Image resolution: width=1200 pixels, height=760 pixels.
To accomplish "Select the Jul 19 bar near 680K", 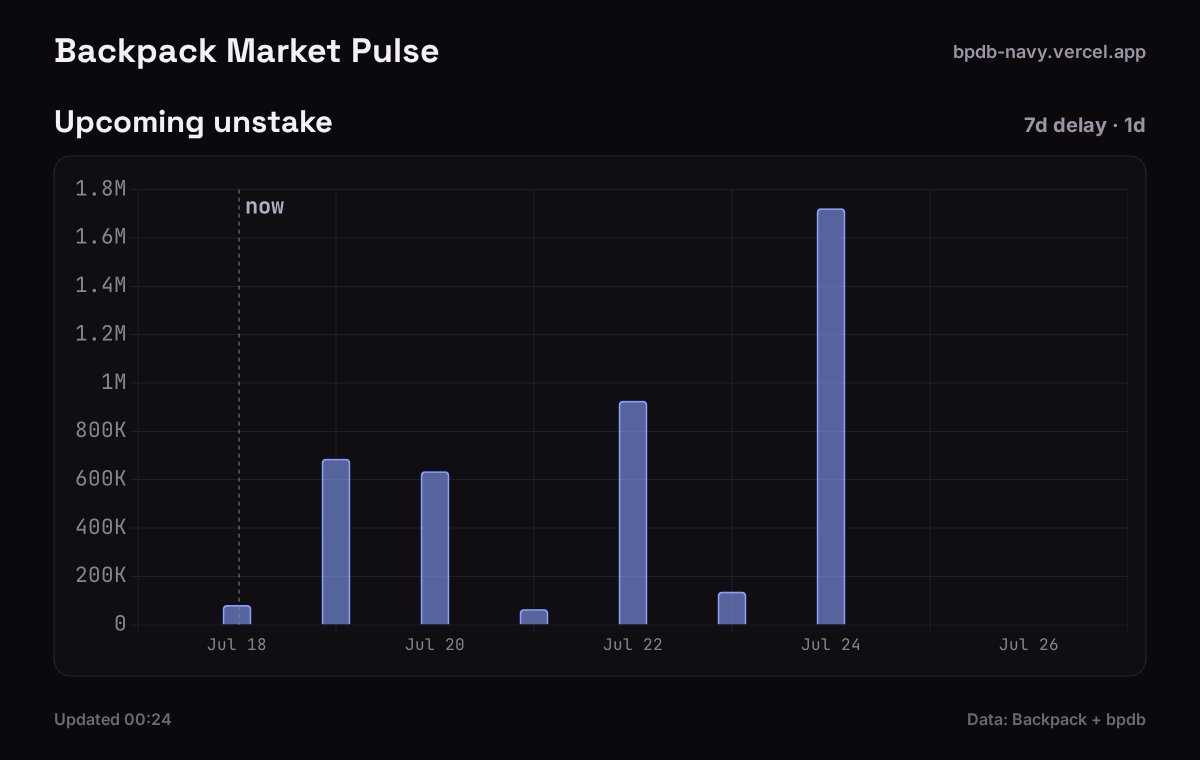I will (x=336, y=542).
